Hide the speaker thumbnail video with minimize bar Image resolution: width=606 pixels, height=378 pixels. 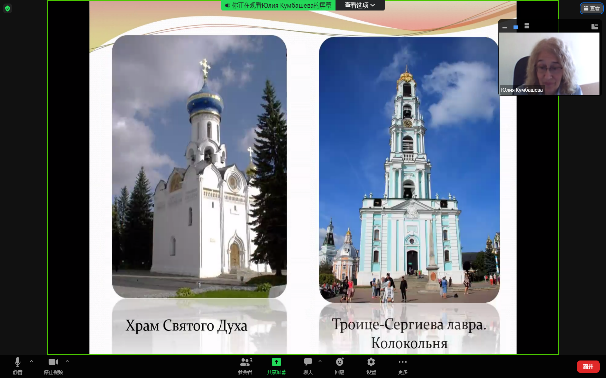[504, 27]
